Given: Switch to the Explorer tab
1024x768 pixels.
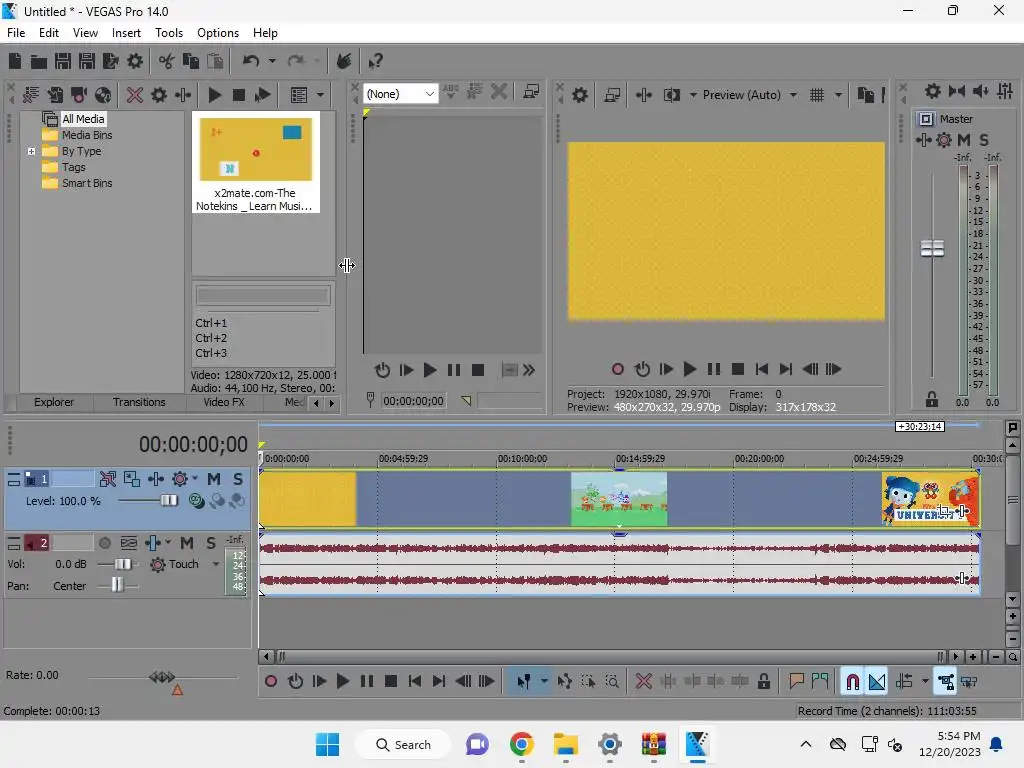Looking at the screenshot, I should [x=54, y=402].
